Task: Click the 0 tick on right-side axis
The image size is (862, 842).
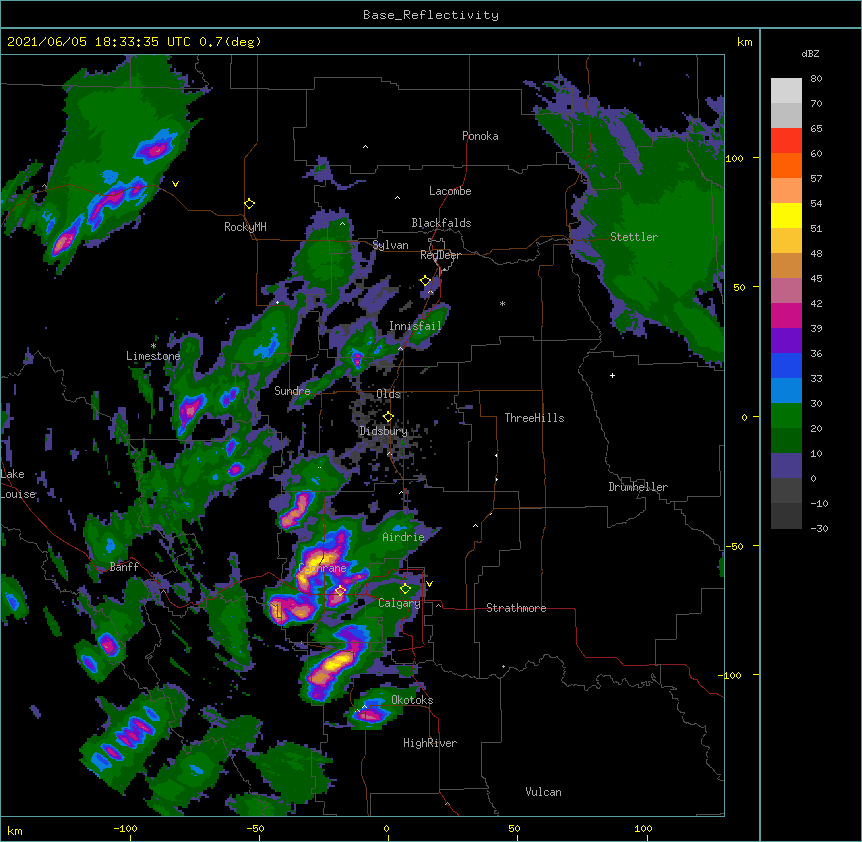Action: tap(744, 417)
